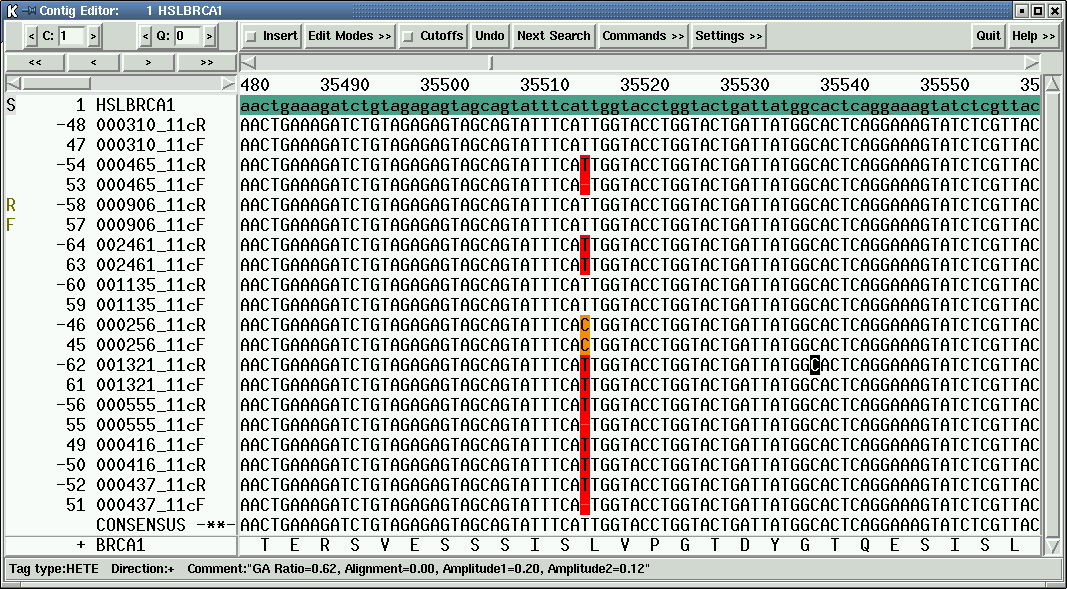Open the Help menu
Image resolution: width=1067 pixels, height=589 pixels.
pos(1032,36)
